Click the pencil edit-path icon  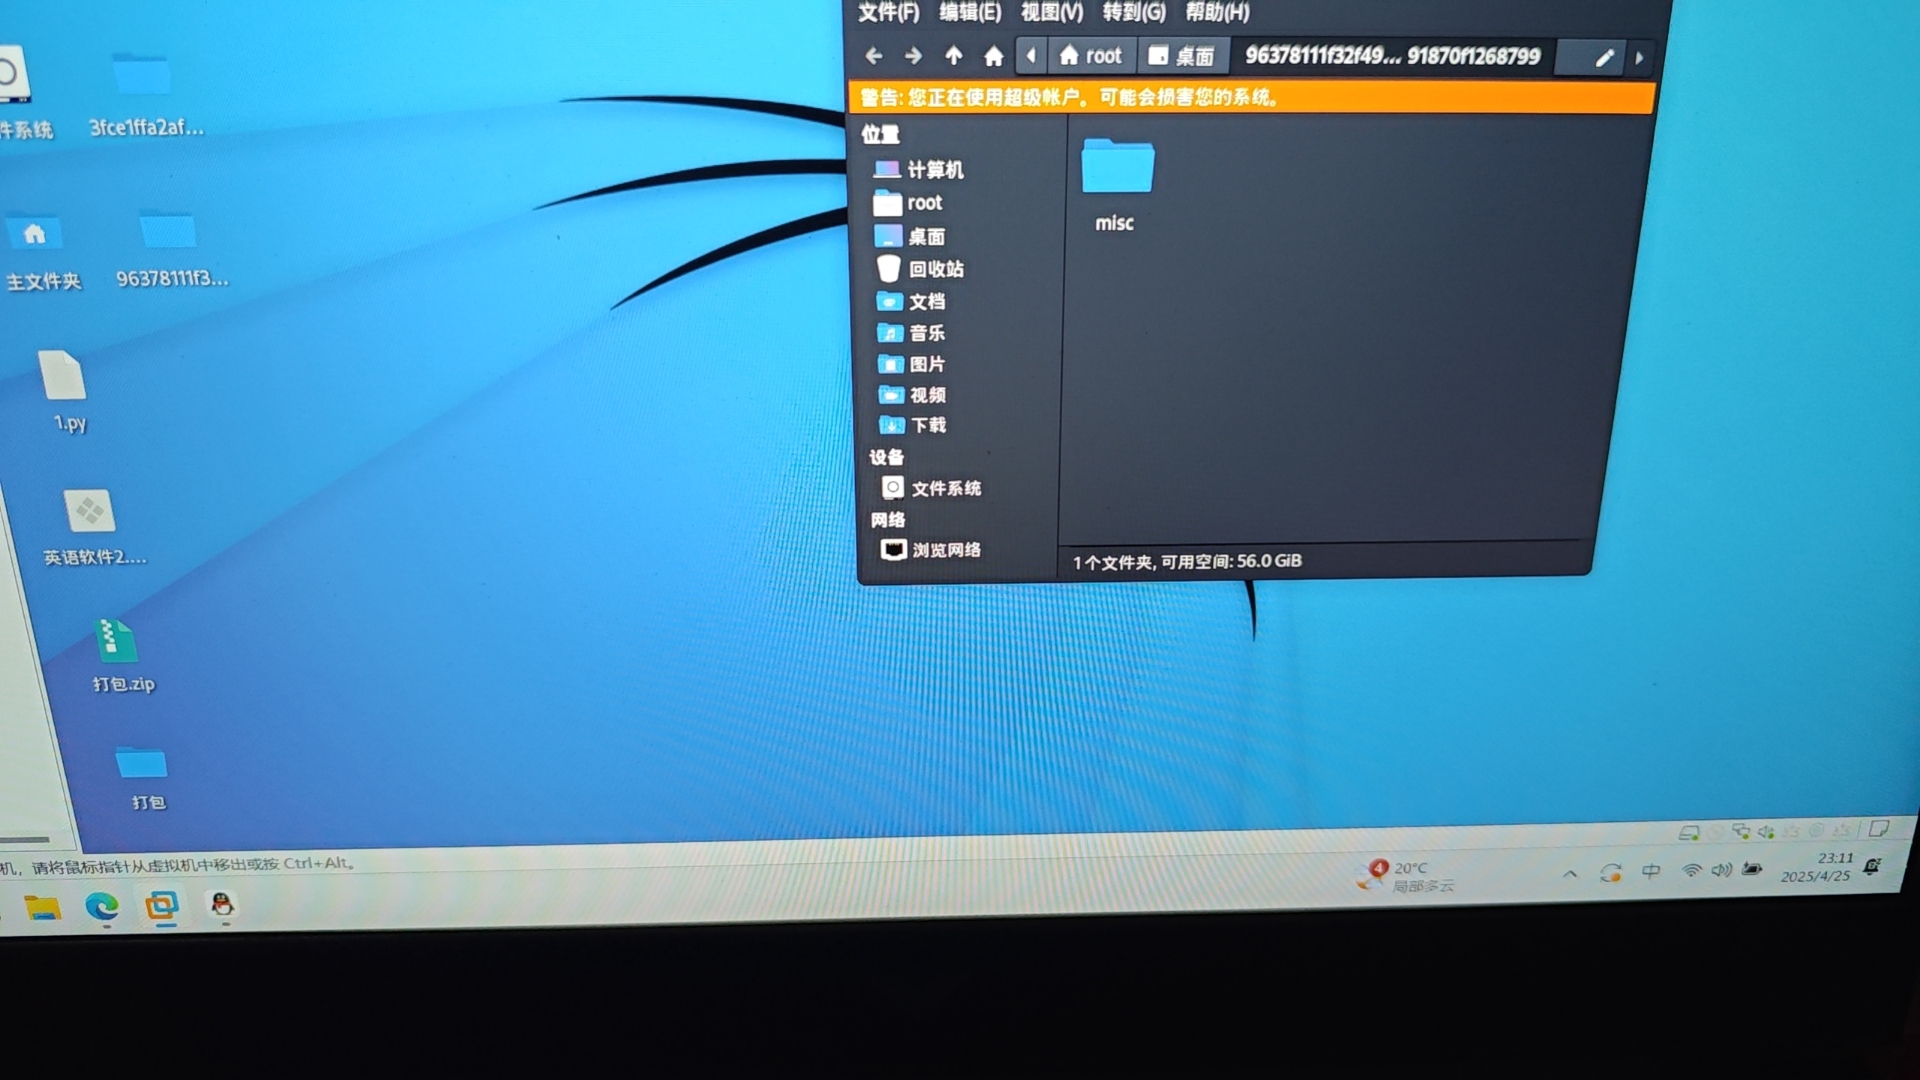pyautogui.click(x=1604, y=58)
